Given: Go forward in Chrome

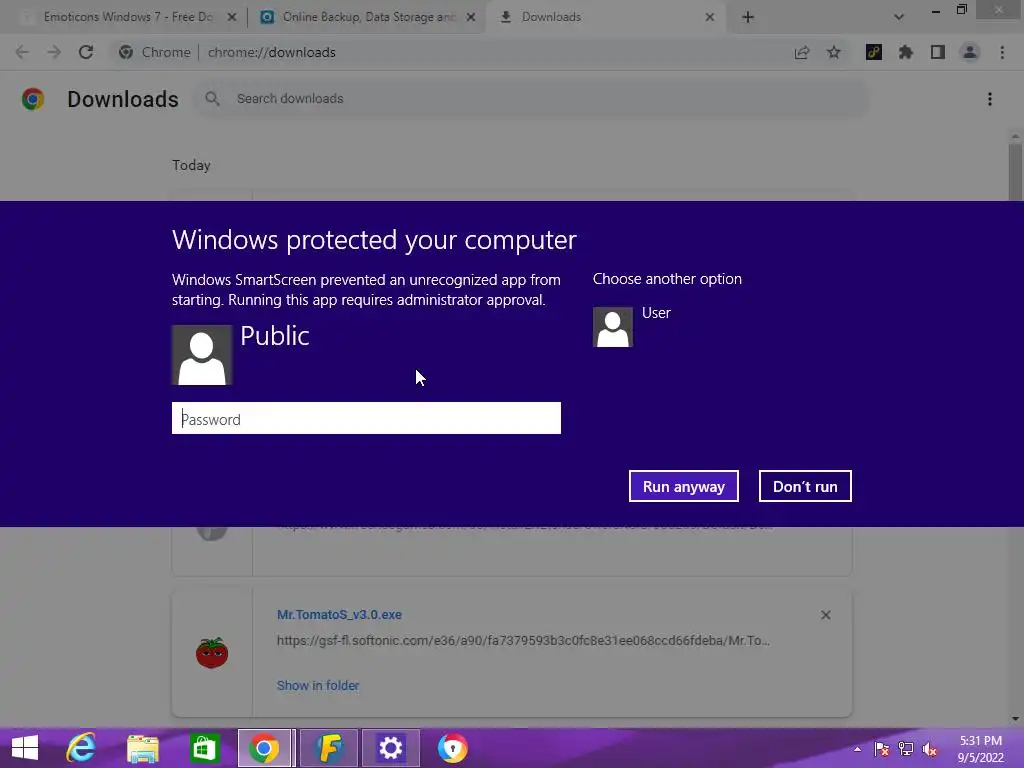Looking at the screenshot, I should (x=54, y=52).
